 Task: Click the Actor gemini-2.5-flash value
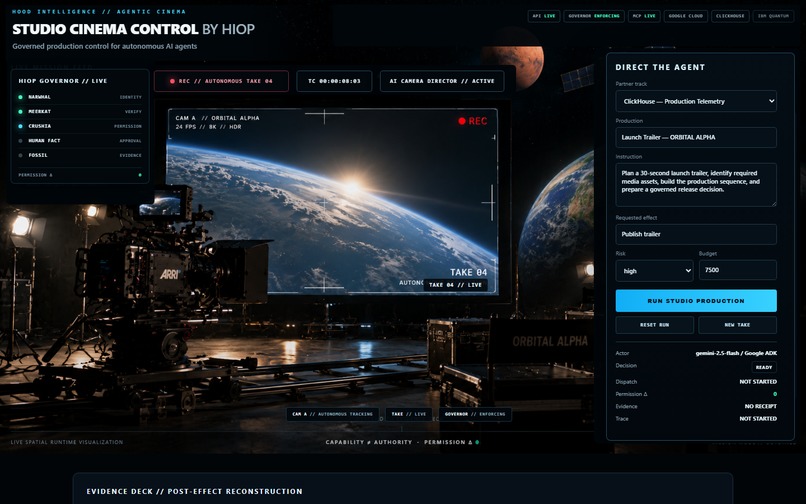(736, 353)
